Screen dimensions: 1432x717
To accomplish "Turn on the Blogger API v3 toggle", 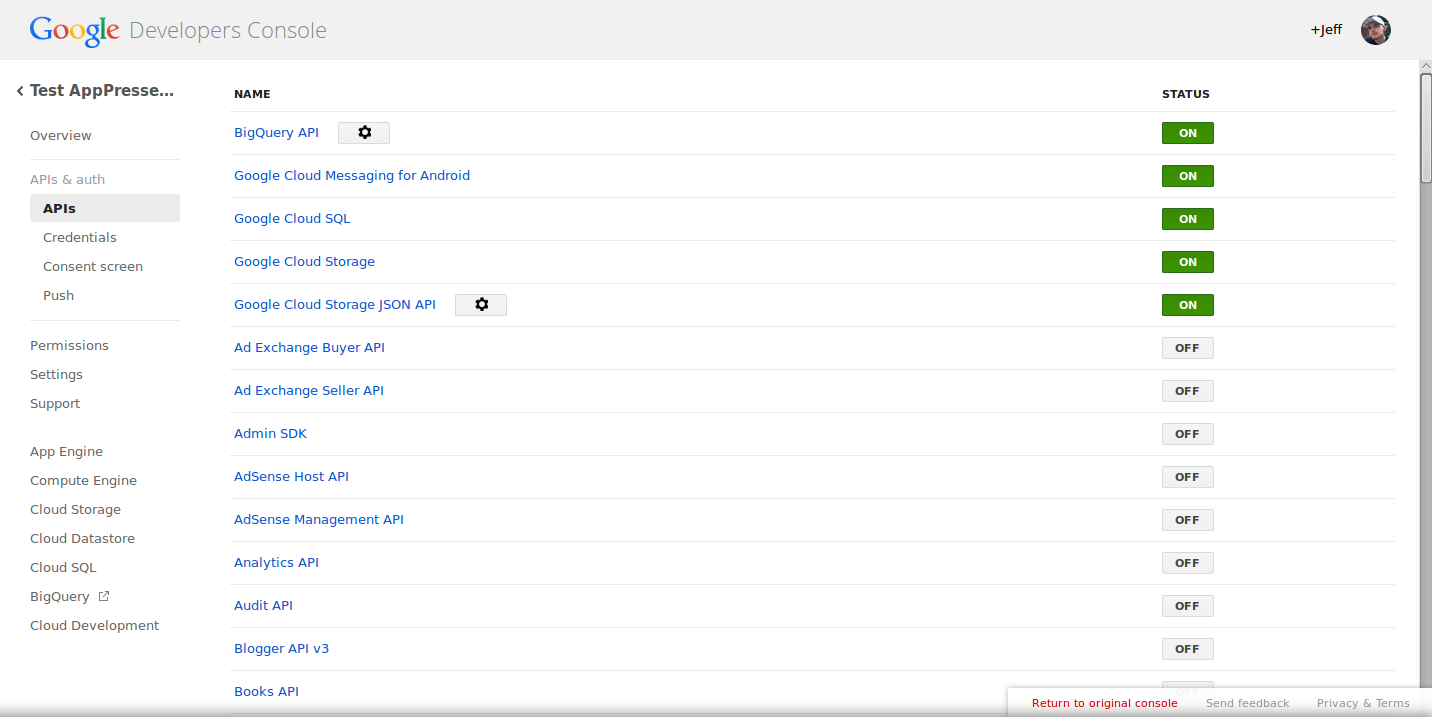I will (1187, 649).
